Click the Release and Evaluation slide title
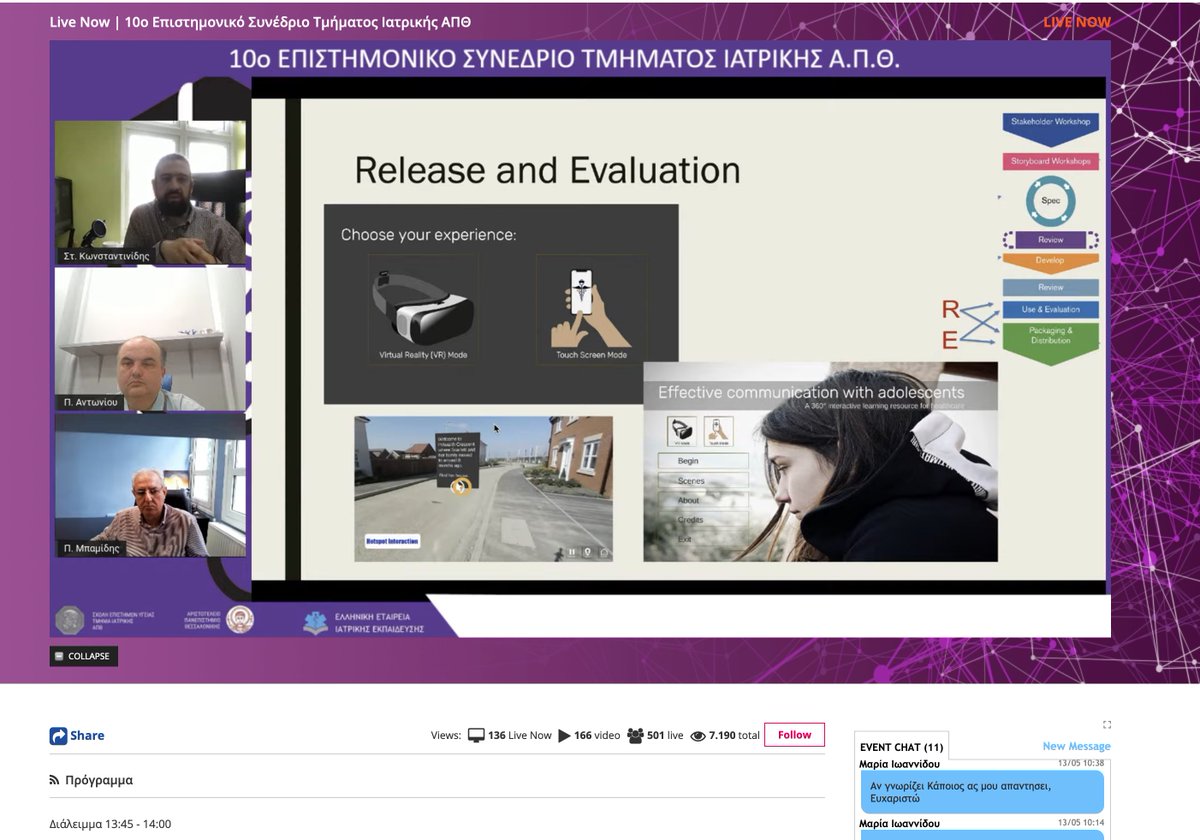 [x=547, y=170]
